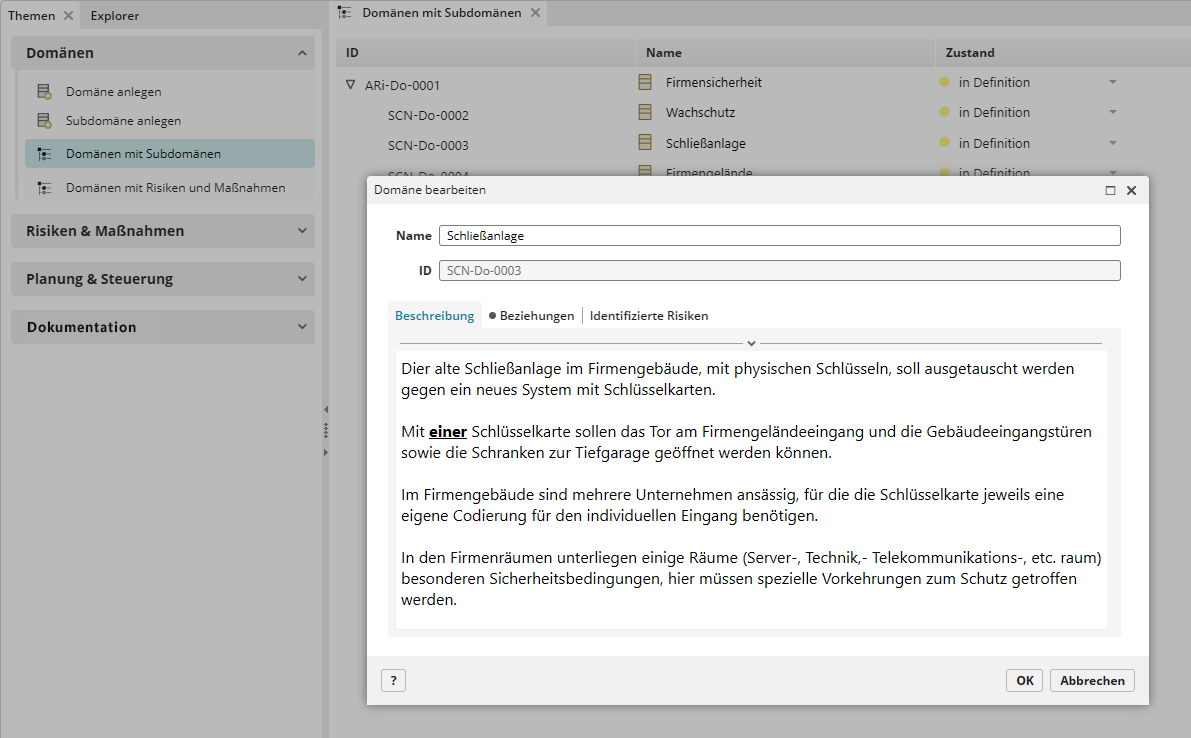Click the icon on Domänen mit Subdomänen tab

[x=345, y=13]
